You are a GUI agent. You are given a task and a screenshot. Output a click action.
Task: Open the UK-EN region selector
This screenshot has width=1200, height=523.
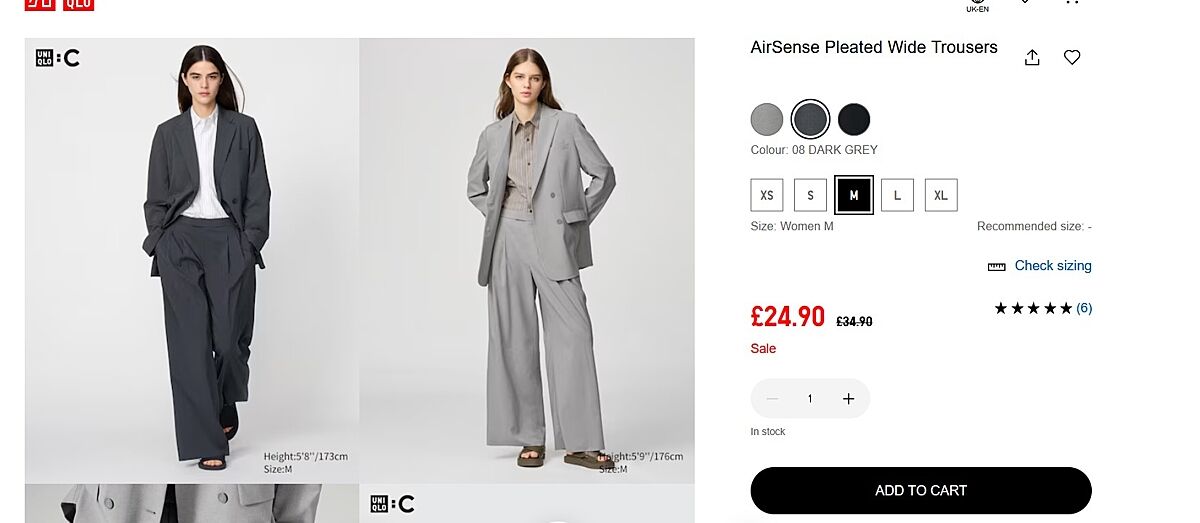point(977,6)
